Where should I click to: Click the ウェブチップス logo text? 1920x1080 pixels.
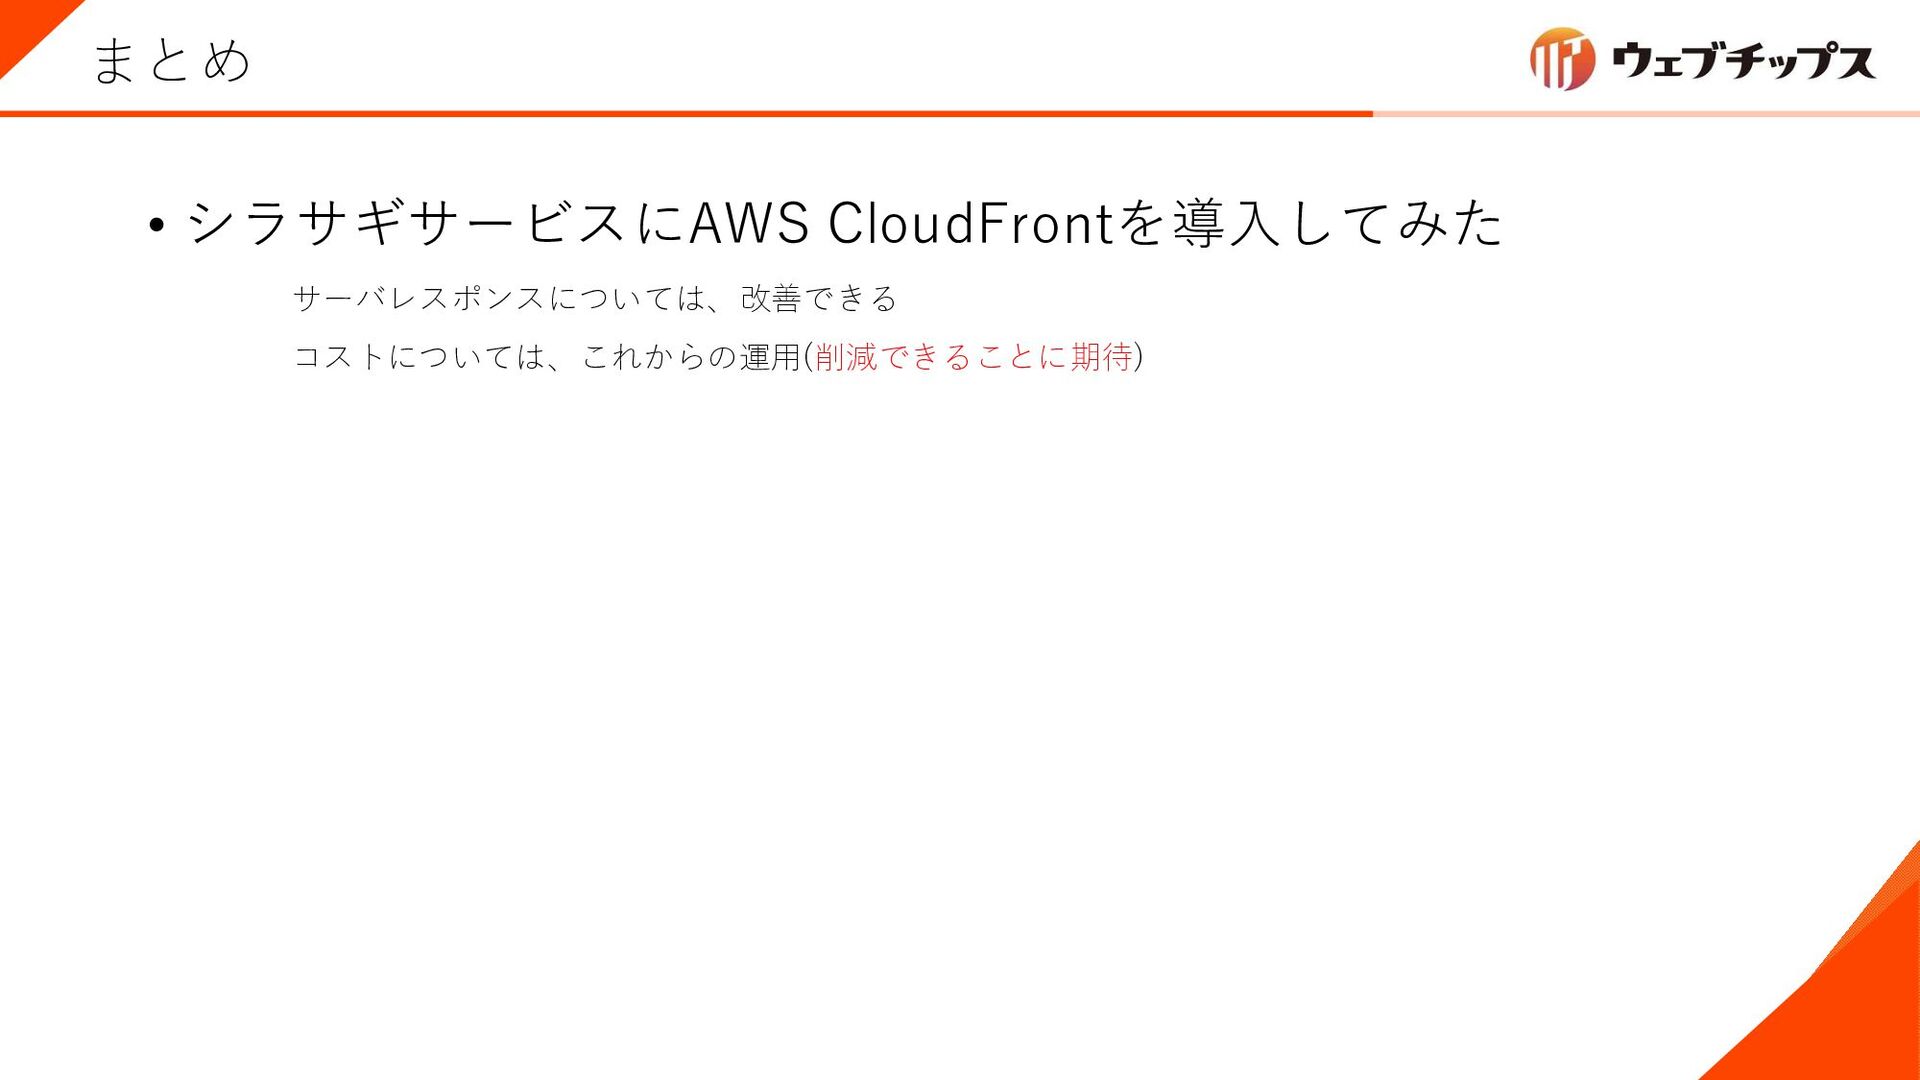click(1744, 60)
